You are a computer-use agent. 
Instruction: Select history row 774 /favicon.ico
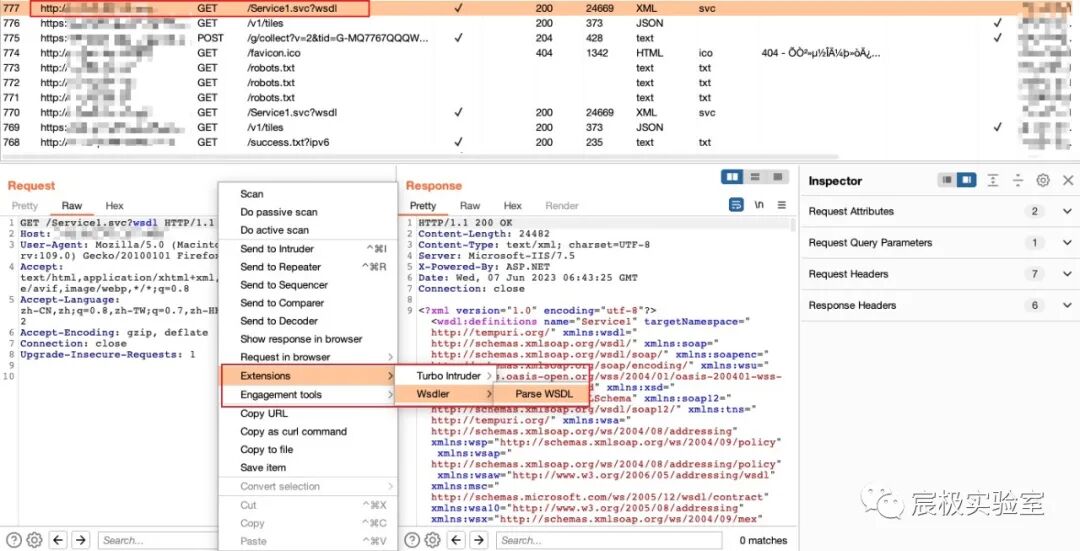[540, 53]
